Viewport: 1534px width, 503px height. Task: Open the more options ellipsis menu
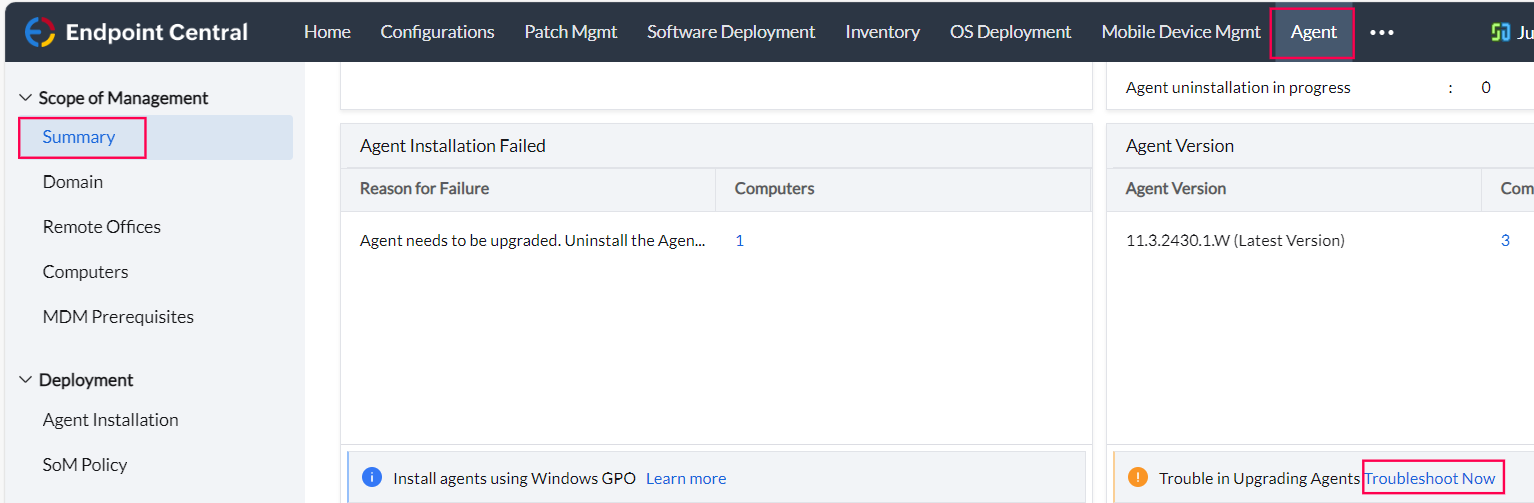coord(1382,32)
